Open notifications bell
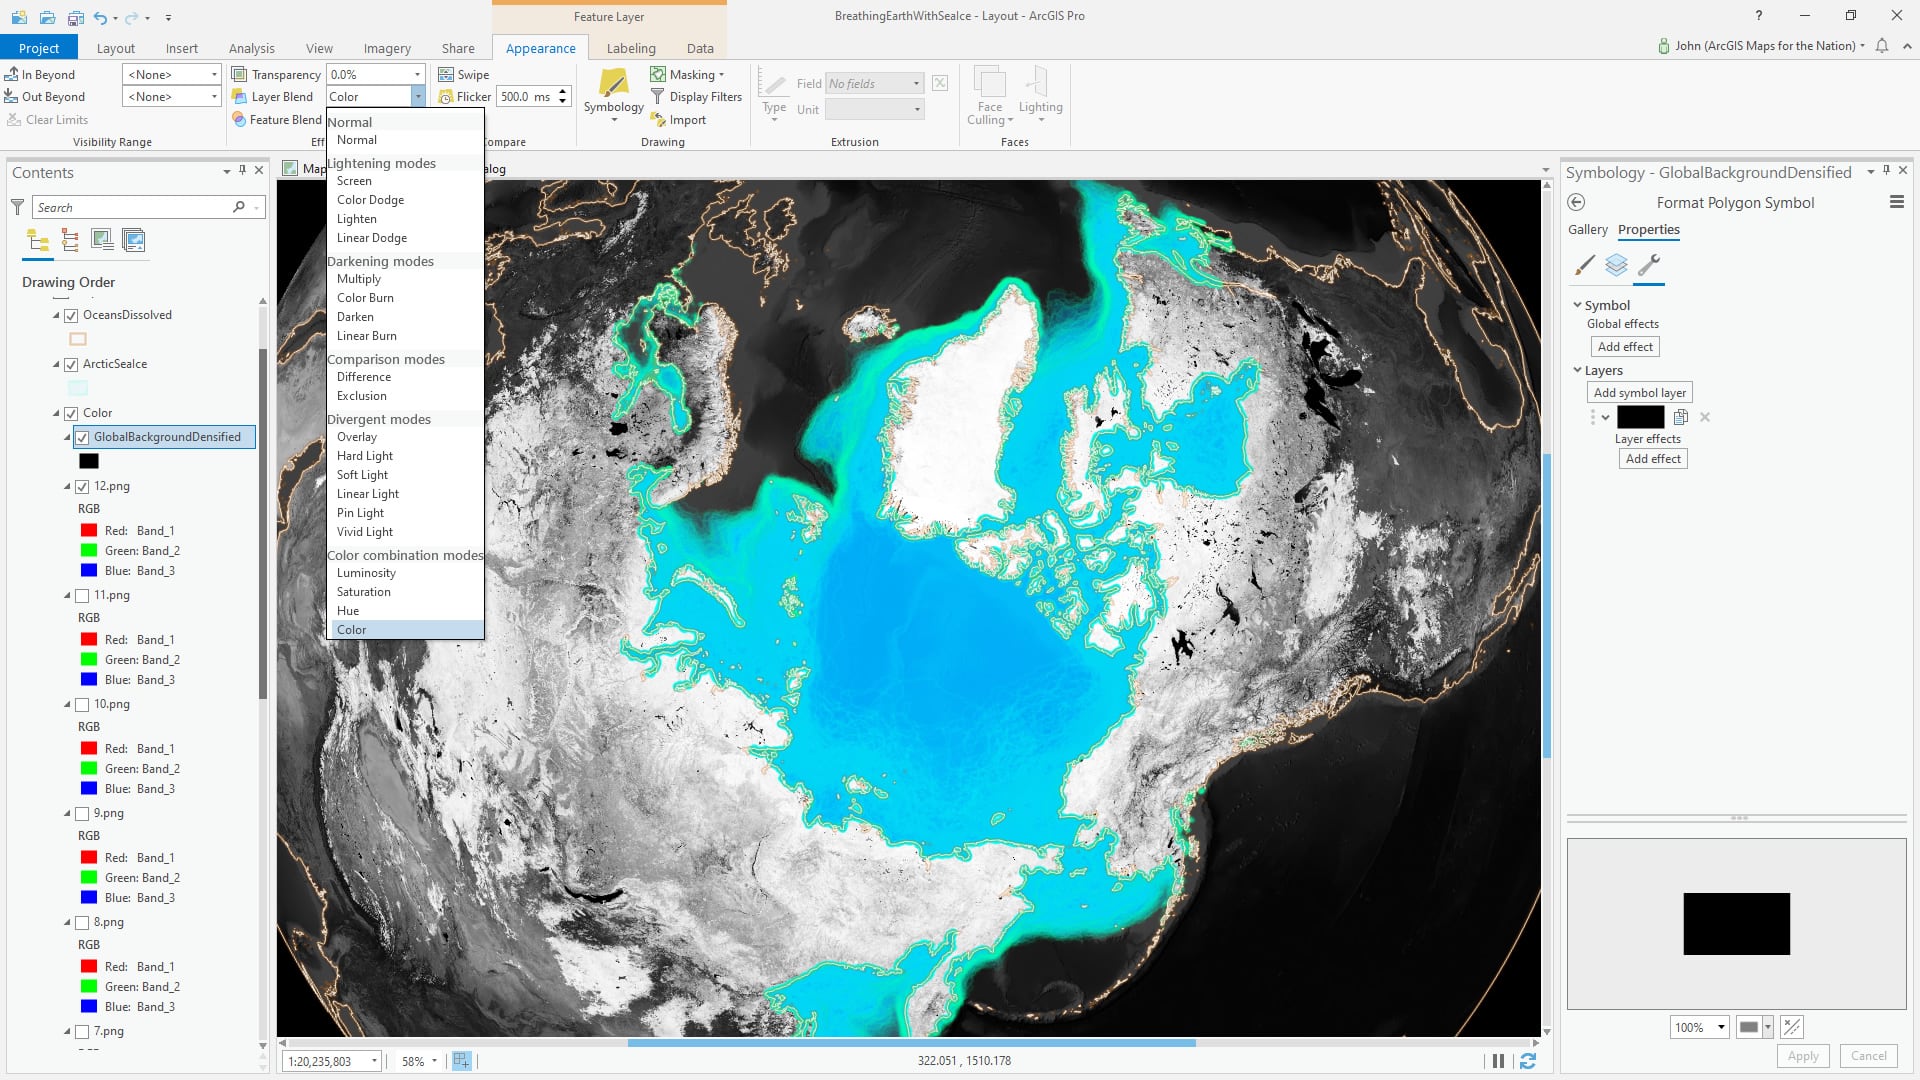1920x1080 pixels. pyautogui.click(x=1882, y=46)
